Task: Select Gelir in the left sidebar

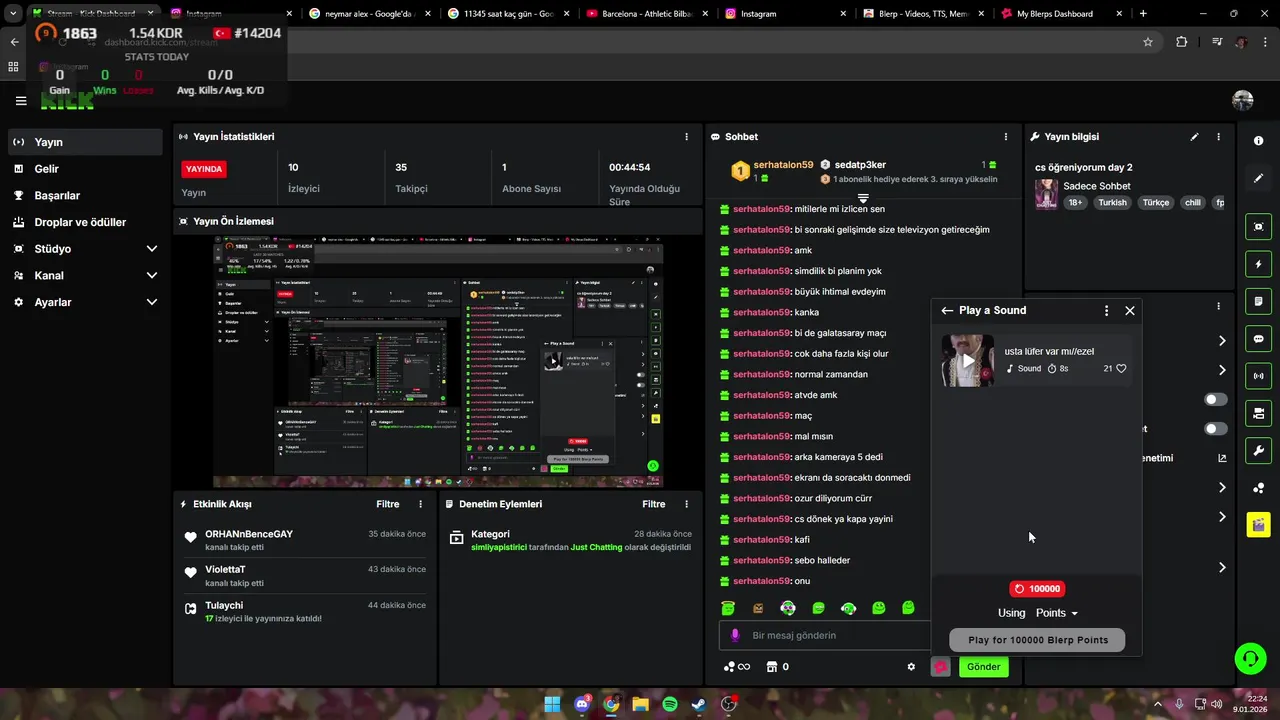Action: tap(85, 169)
